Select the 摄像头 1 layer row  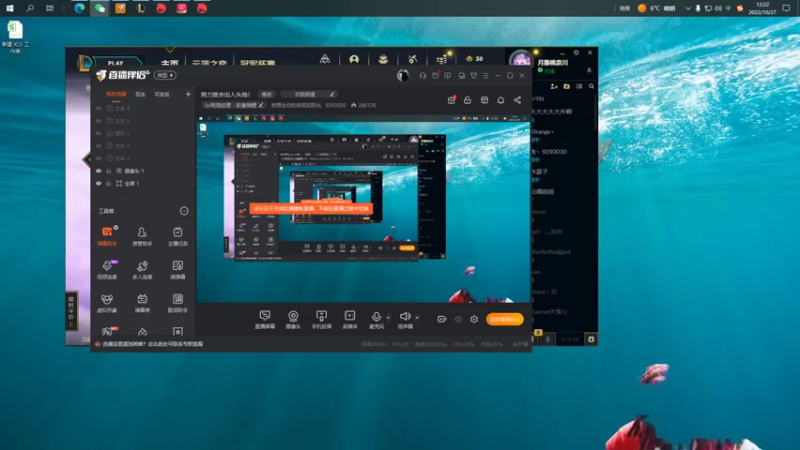(x=142, y=171)
